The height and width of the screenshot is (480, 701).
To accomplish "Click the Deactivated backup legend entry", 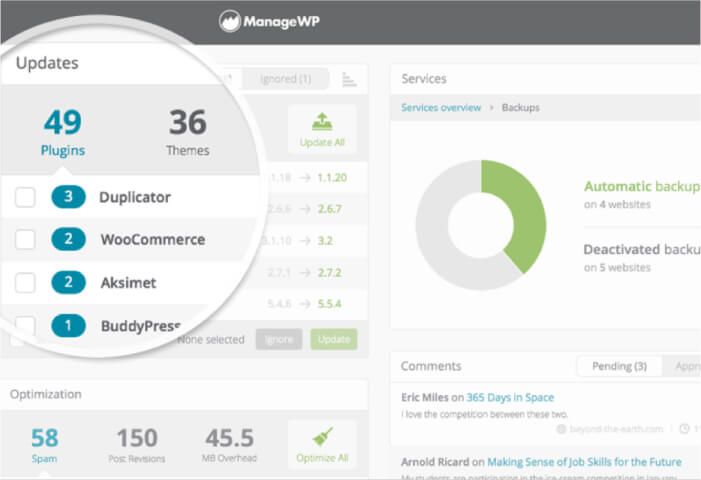I will 642,257.
